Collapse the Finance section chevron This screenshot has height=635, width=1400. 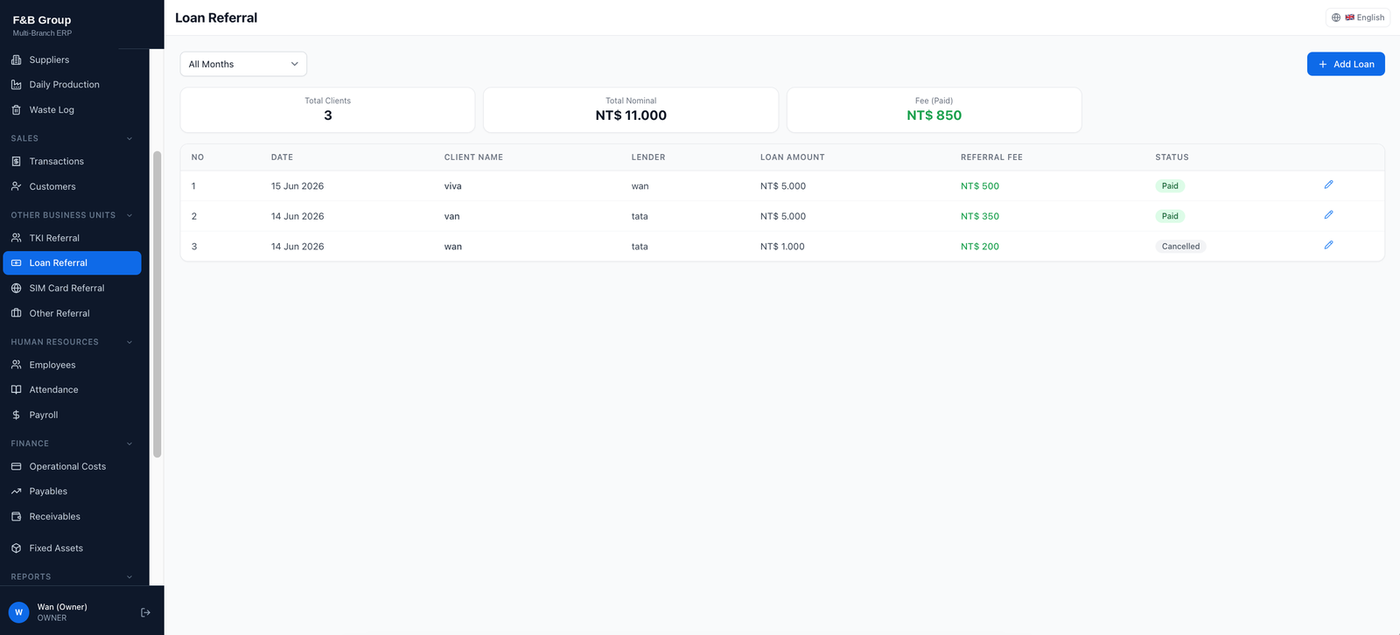click(x=129, y=443)
